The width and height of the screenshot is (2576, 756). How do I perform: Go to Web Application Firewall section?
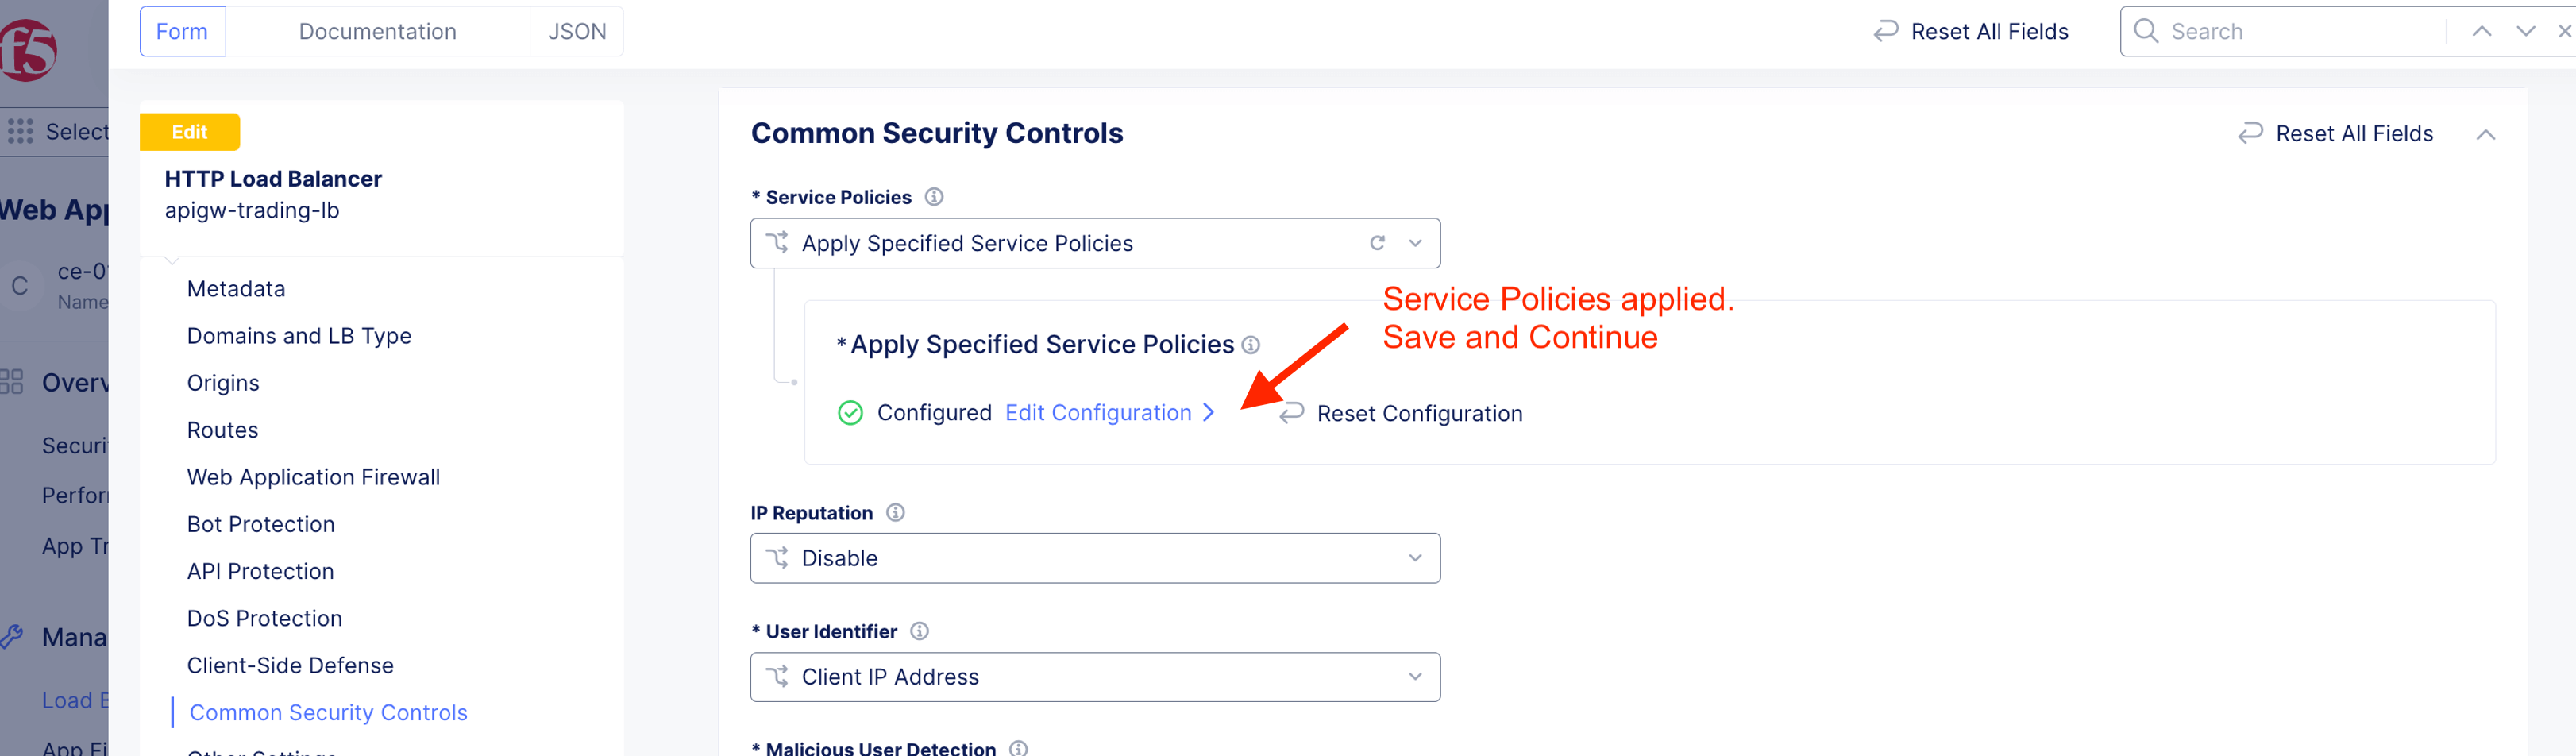tap(313, 477)
